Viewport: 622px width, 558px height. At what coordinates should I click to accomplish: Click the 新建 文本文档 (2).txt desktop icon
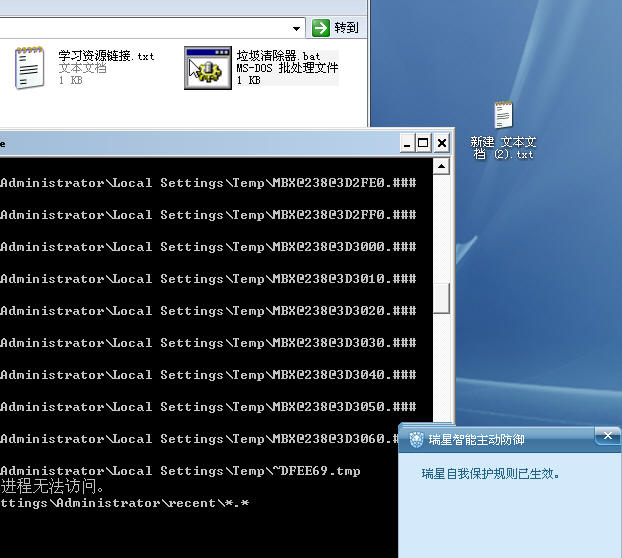click(x=503, y=115)
